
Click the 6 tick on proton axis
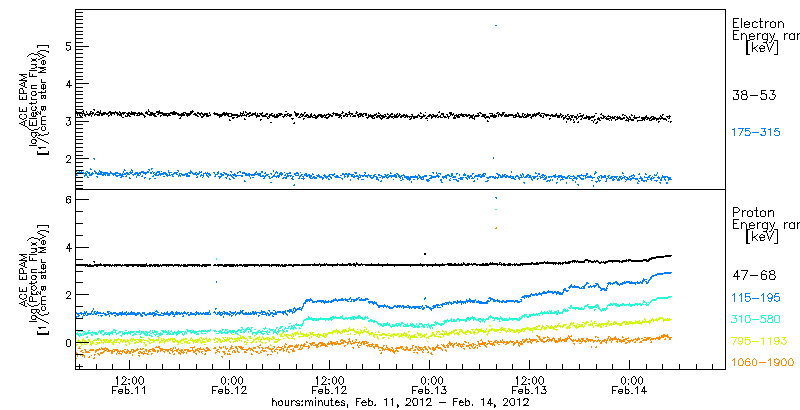[66, 199]
